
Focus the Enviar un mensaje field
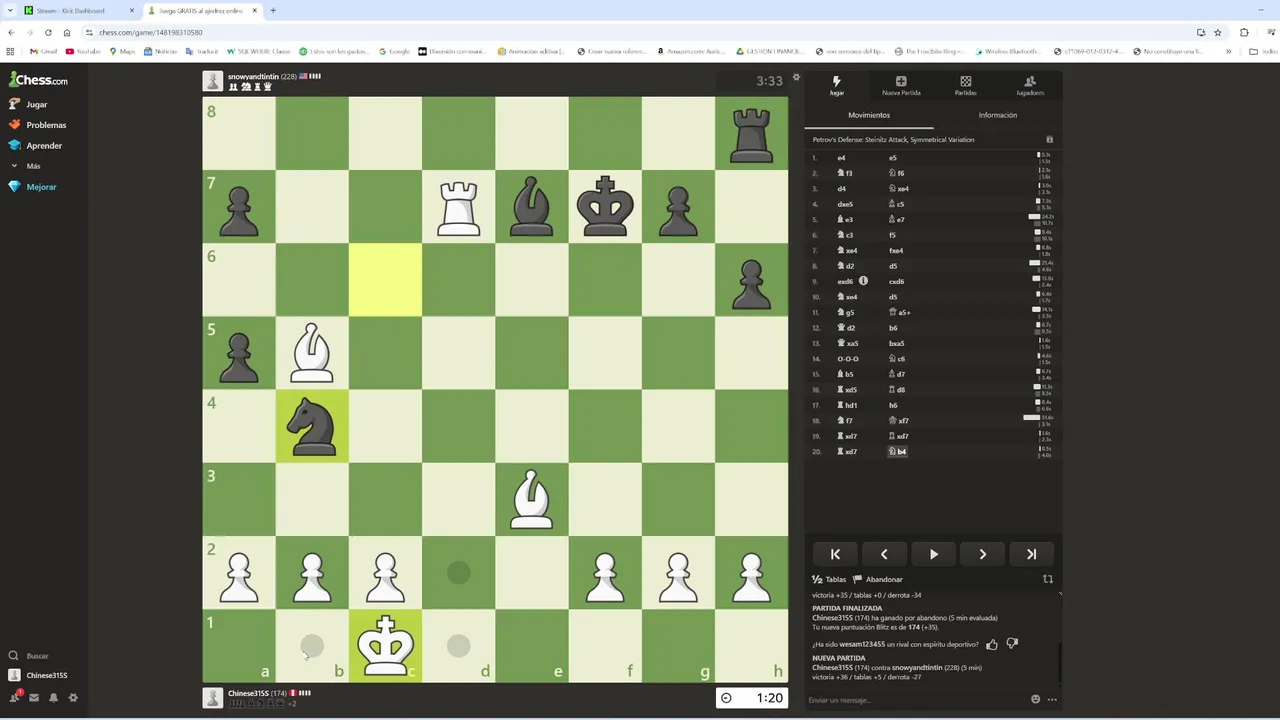click(915, 699)
